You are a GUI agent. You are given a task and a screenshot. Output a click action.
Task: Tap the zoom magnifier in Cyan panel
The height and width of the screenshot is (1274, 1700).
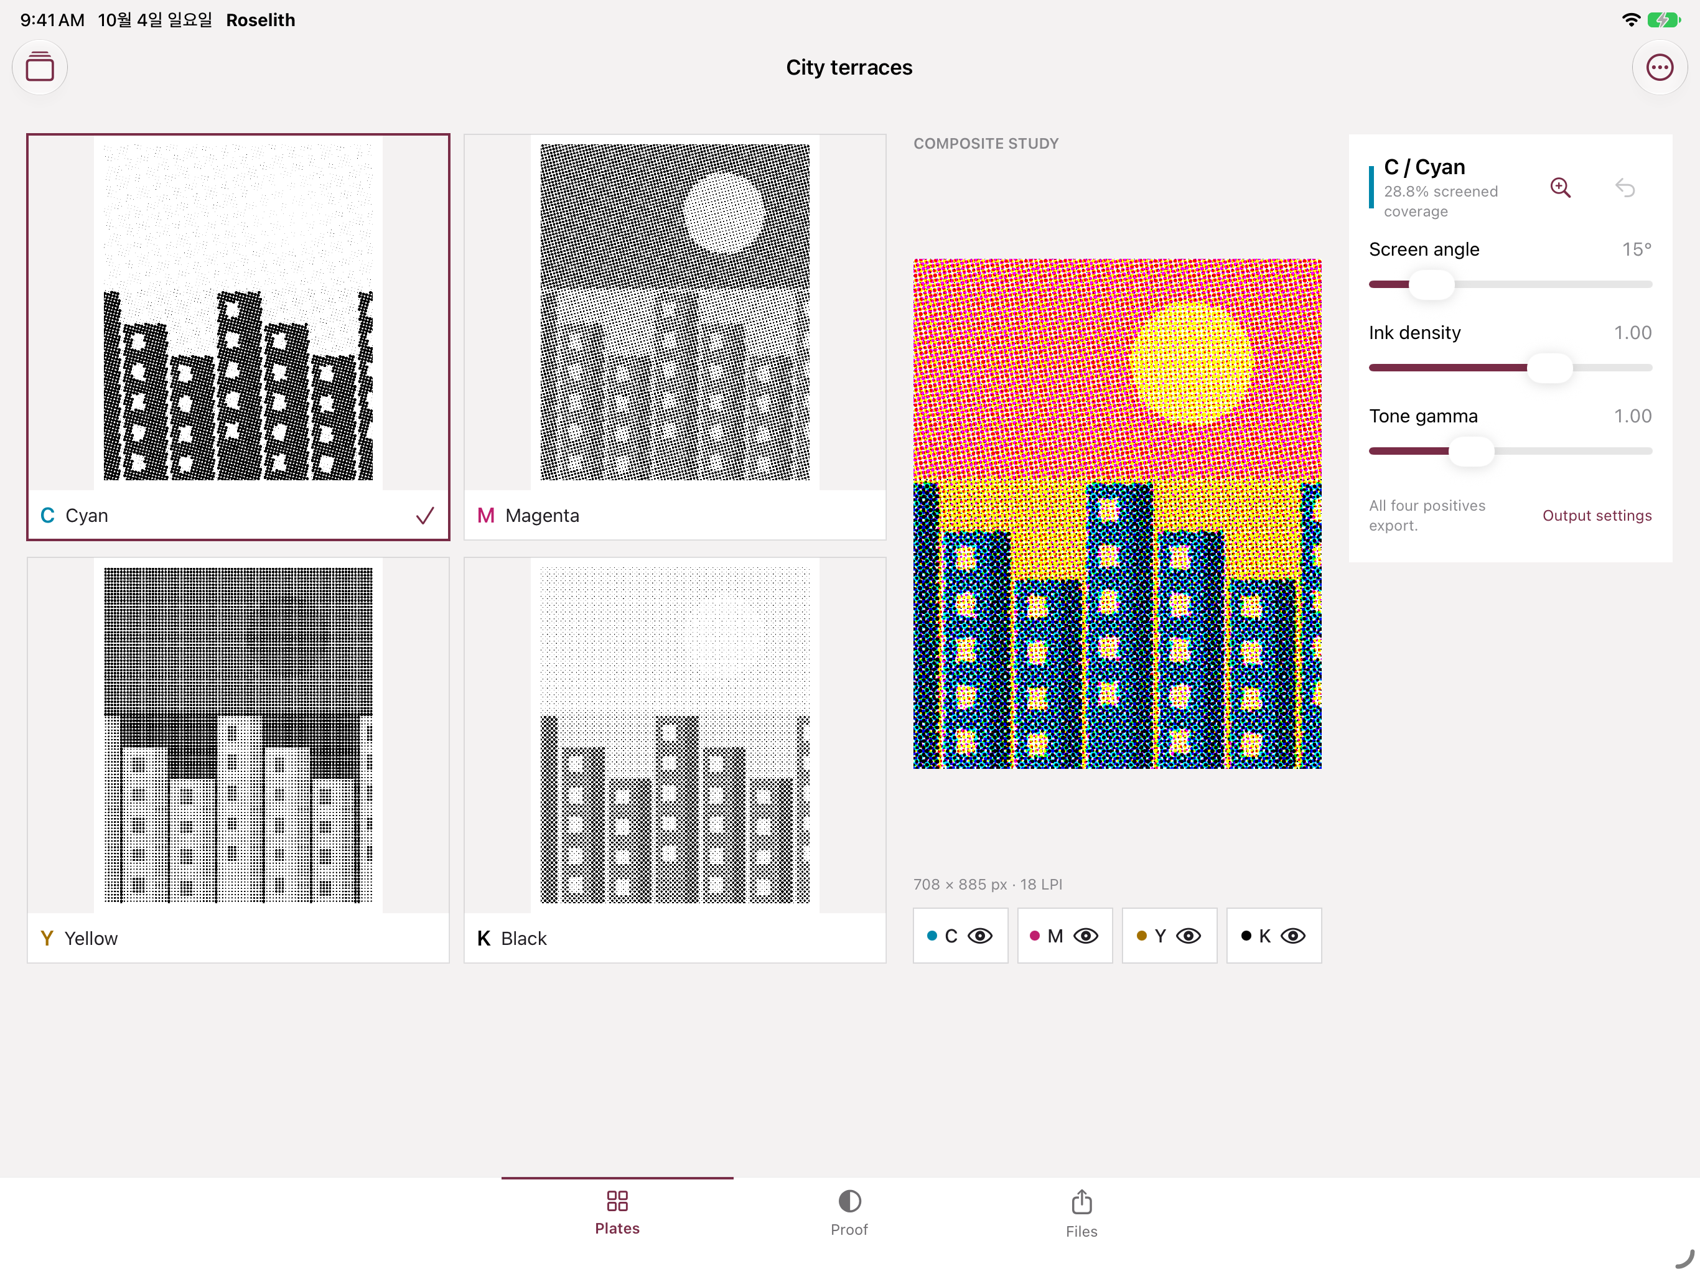click(1560, 188)
